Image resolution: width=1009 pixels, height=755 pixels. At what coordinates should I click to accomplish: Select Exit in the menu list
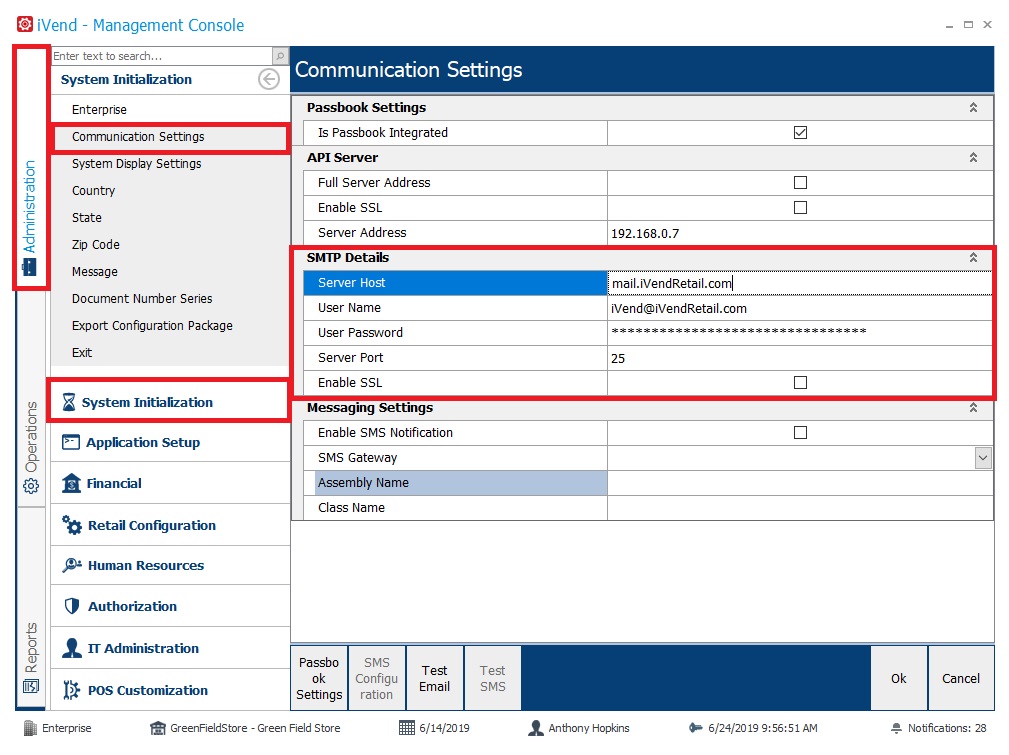(82, 353)
